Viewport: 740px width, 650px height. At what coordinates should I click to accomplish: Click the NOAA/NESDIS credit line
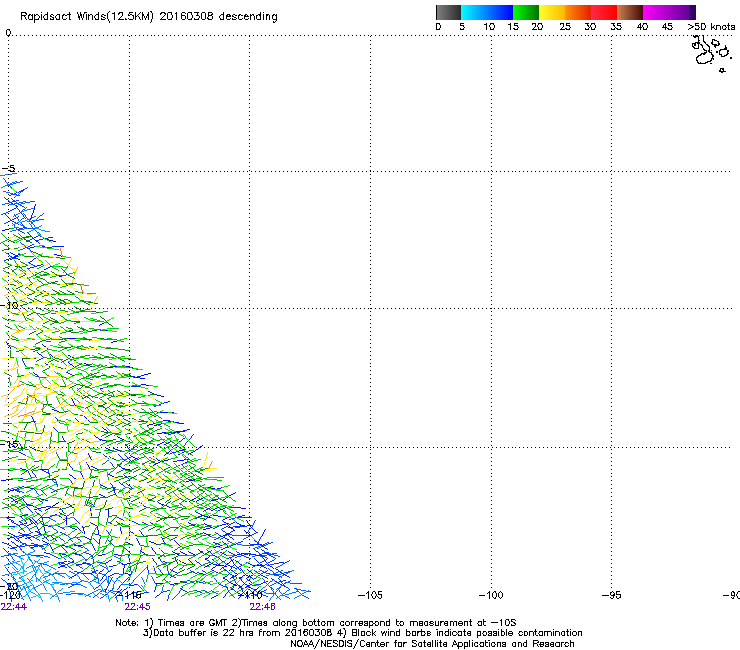432,644
